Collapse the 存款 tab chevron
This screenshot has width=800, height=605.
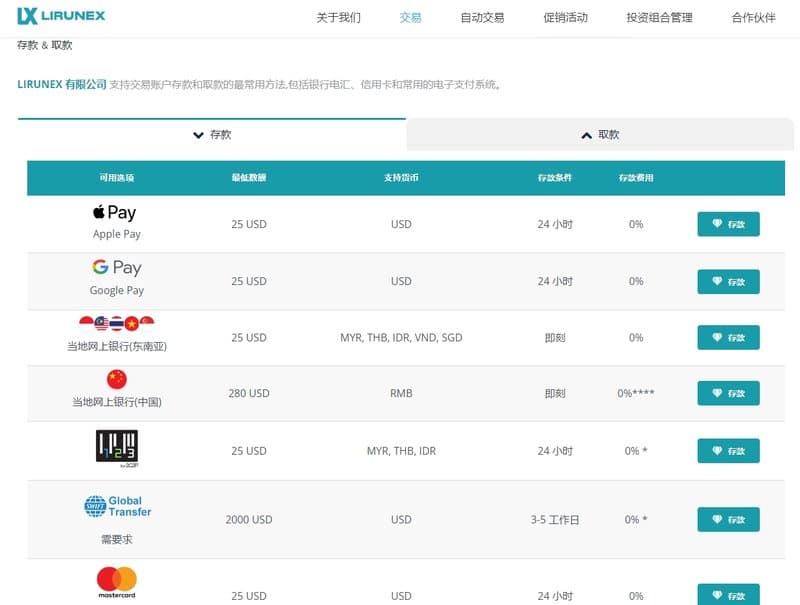click(198, 135)
